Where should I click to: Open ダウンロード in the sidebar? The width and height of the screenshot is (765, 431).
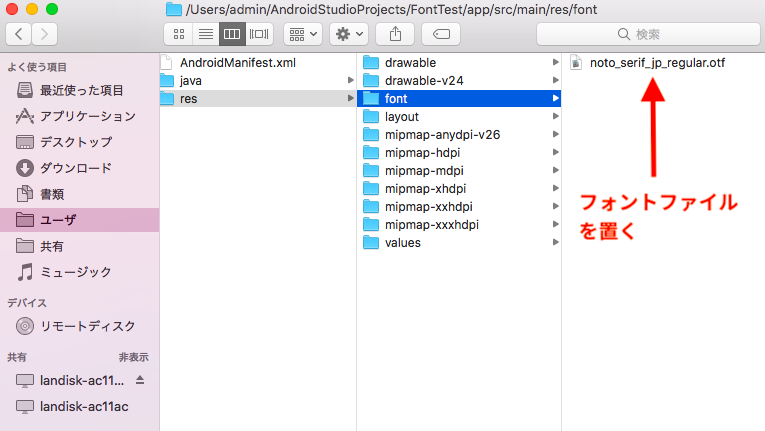pyautogui.click(x=80, y=168)
